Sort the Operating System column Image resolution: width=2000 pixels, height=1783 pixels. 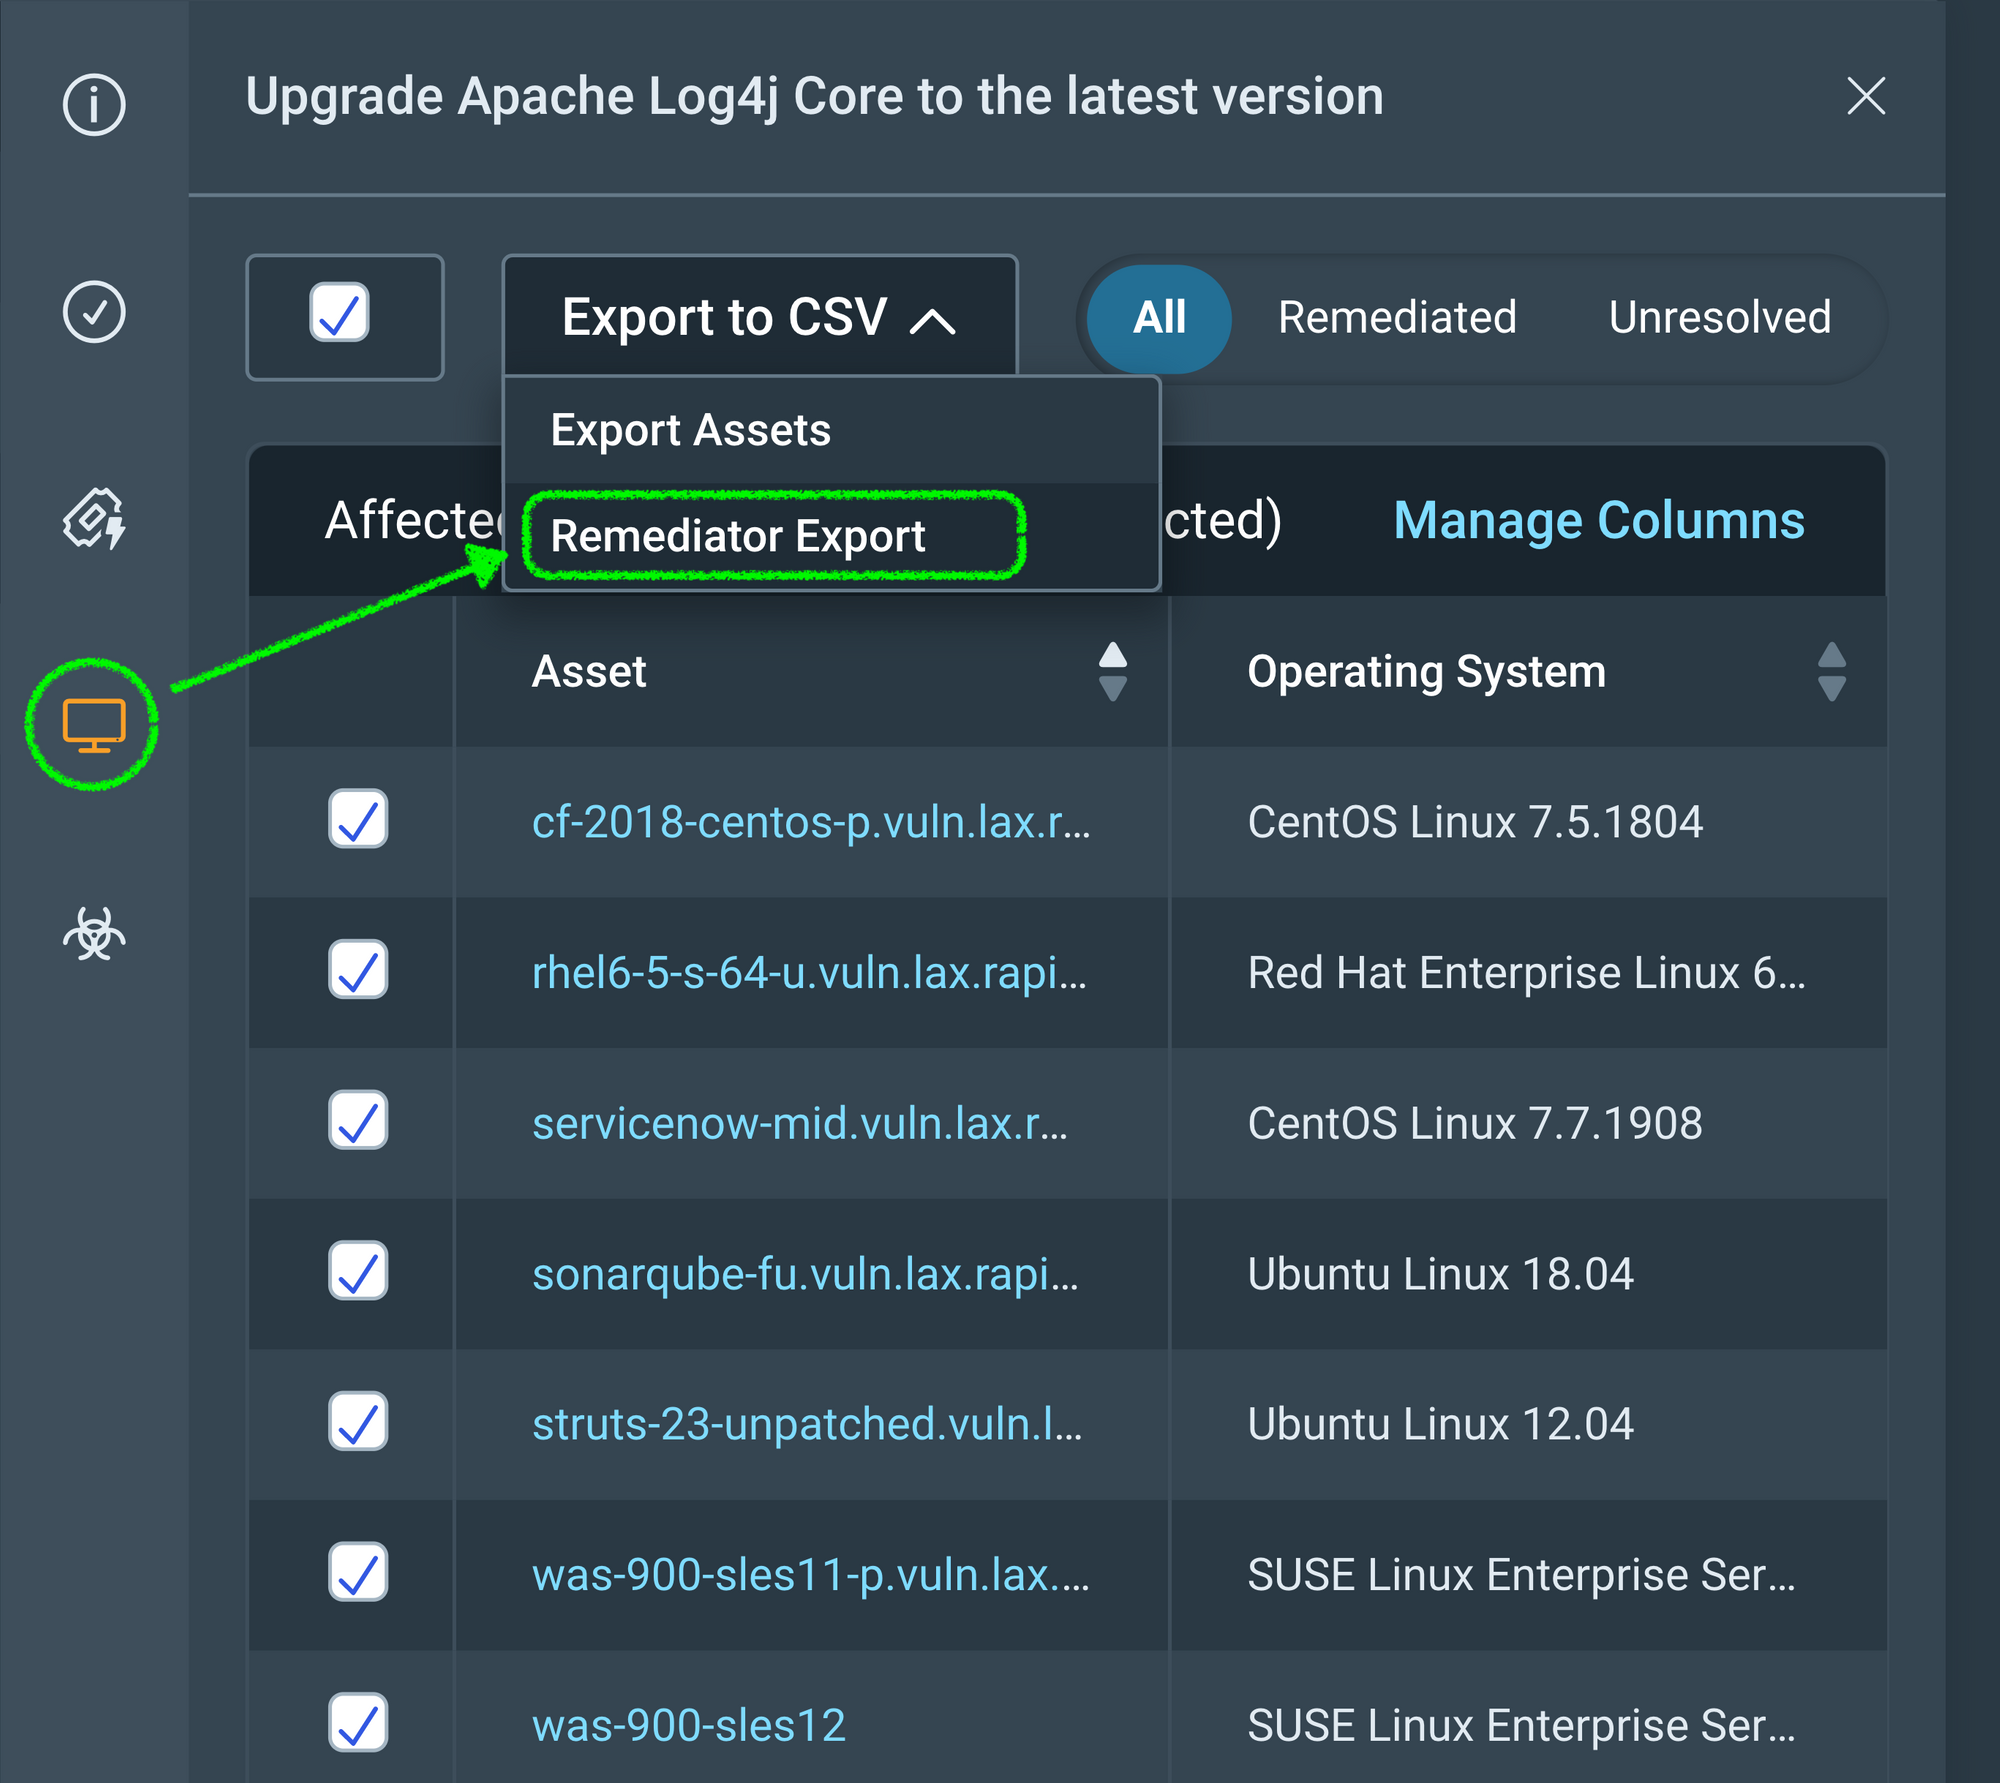(1831, 671)
